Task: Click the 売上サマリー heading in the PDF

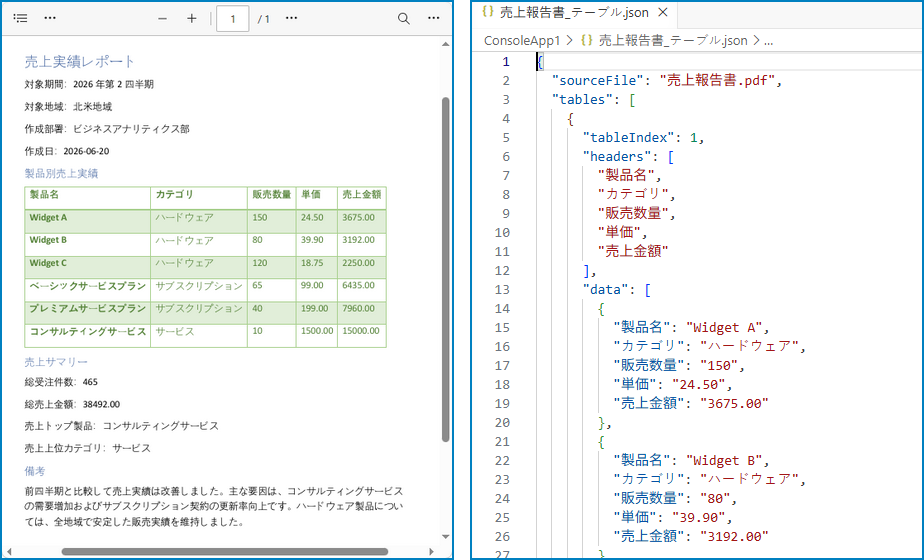Action: (x=56, y=361)
